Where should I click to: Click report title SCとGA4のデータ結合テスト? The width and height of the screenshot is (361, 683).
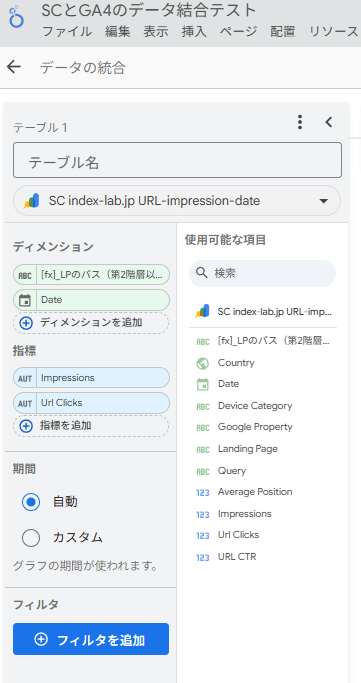[149, 11]
